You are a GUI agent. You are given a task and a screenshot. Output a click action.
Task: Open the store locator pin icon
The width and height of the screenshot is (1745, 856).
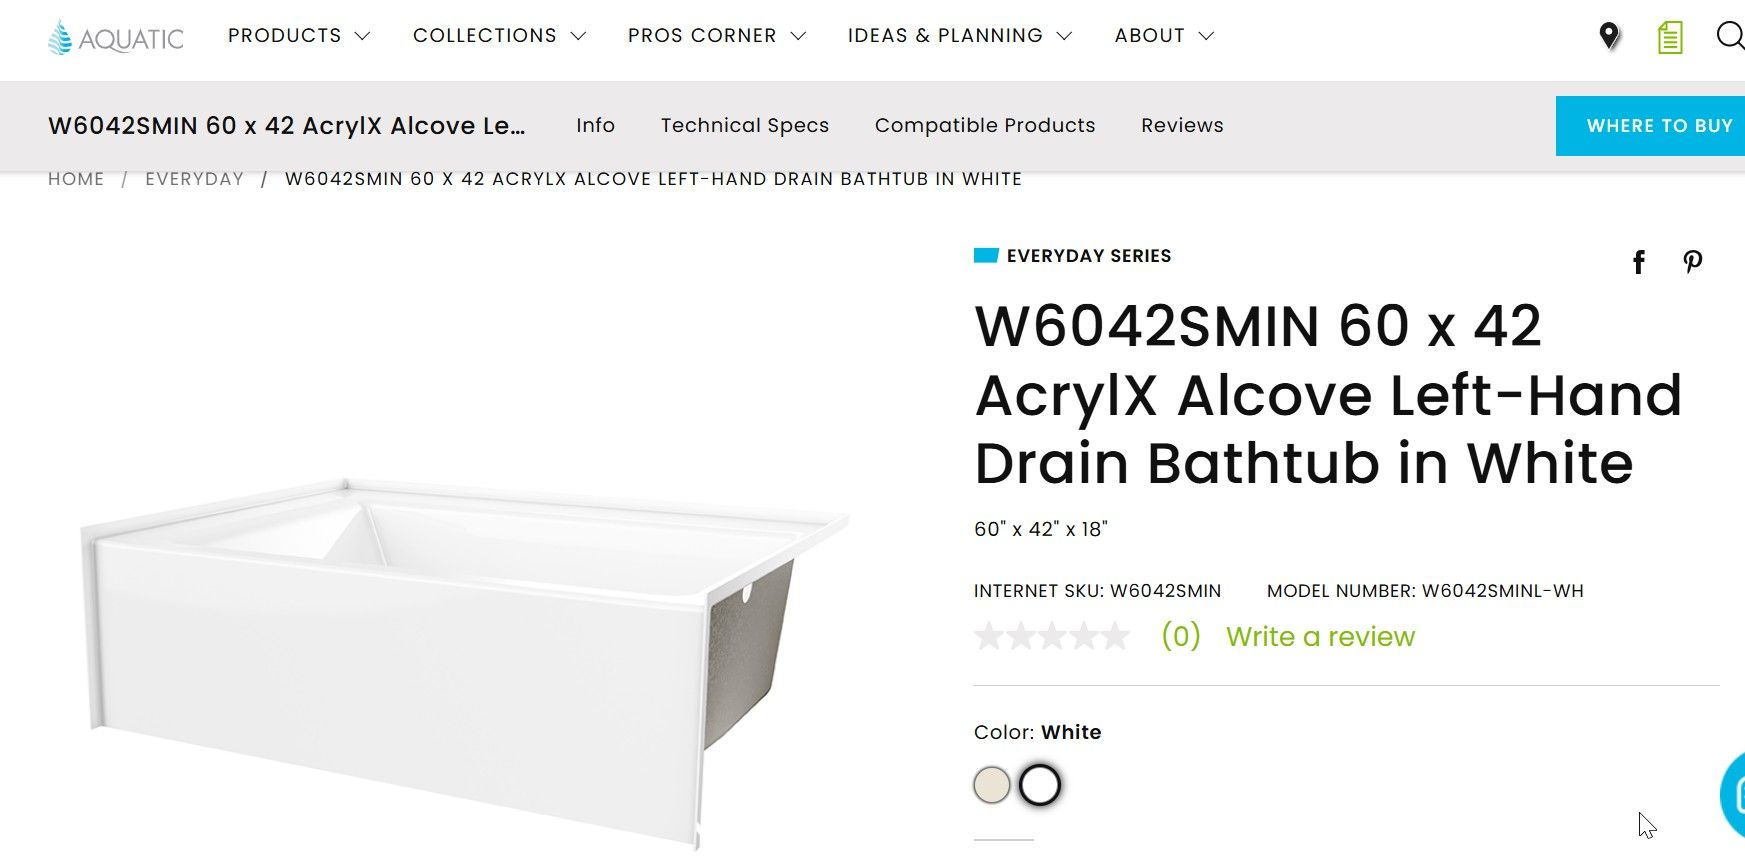click(x=1609, y=36)
